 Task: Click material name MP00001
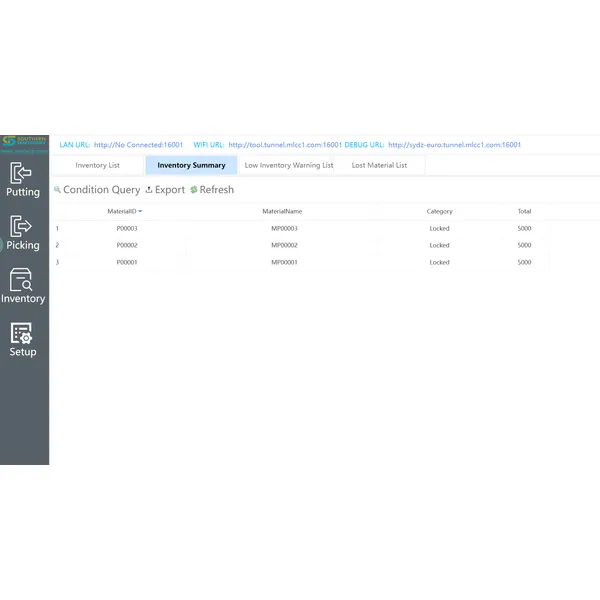[x=284, y=262]
